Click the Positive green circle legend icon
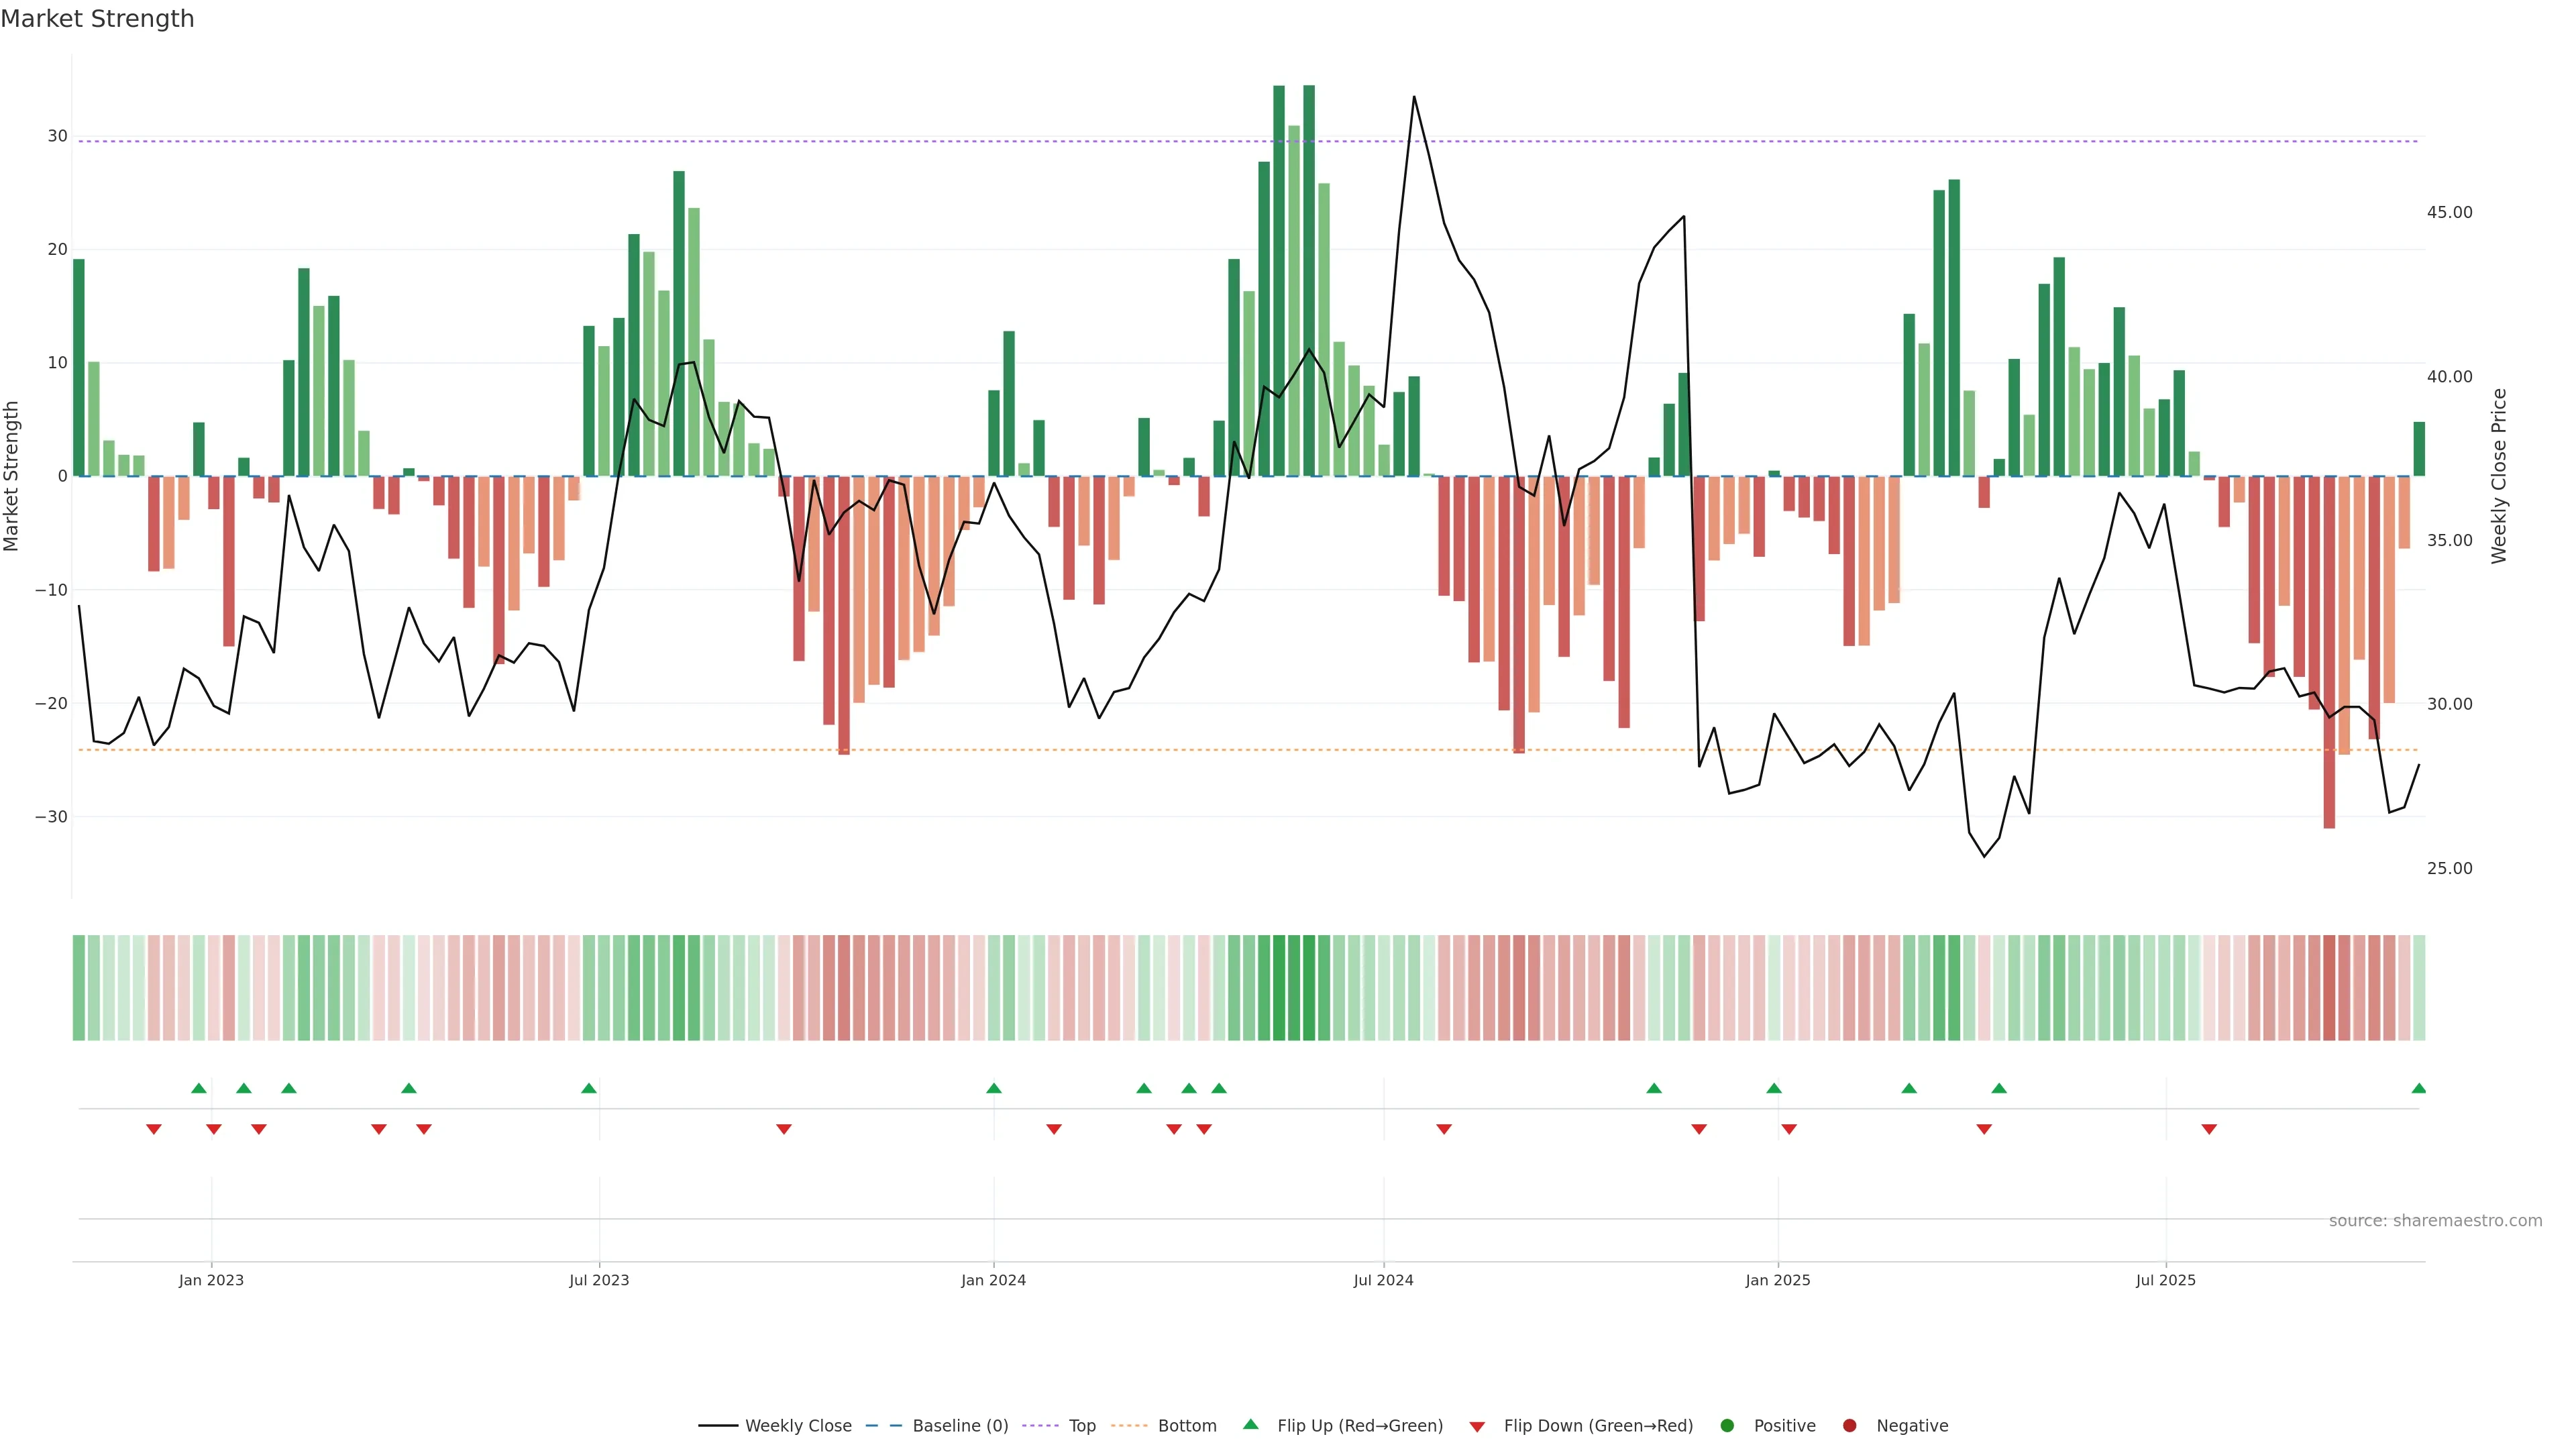This screenshot has height=1449, width=2576. [1727, 1426]
